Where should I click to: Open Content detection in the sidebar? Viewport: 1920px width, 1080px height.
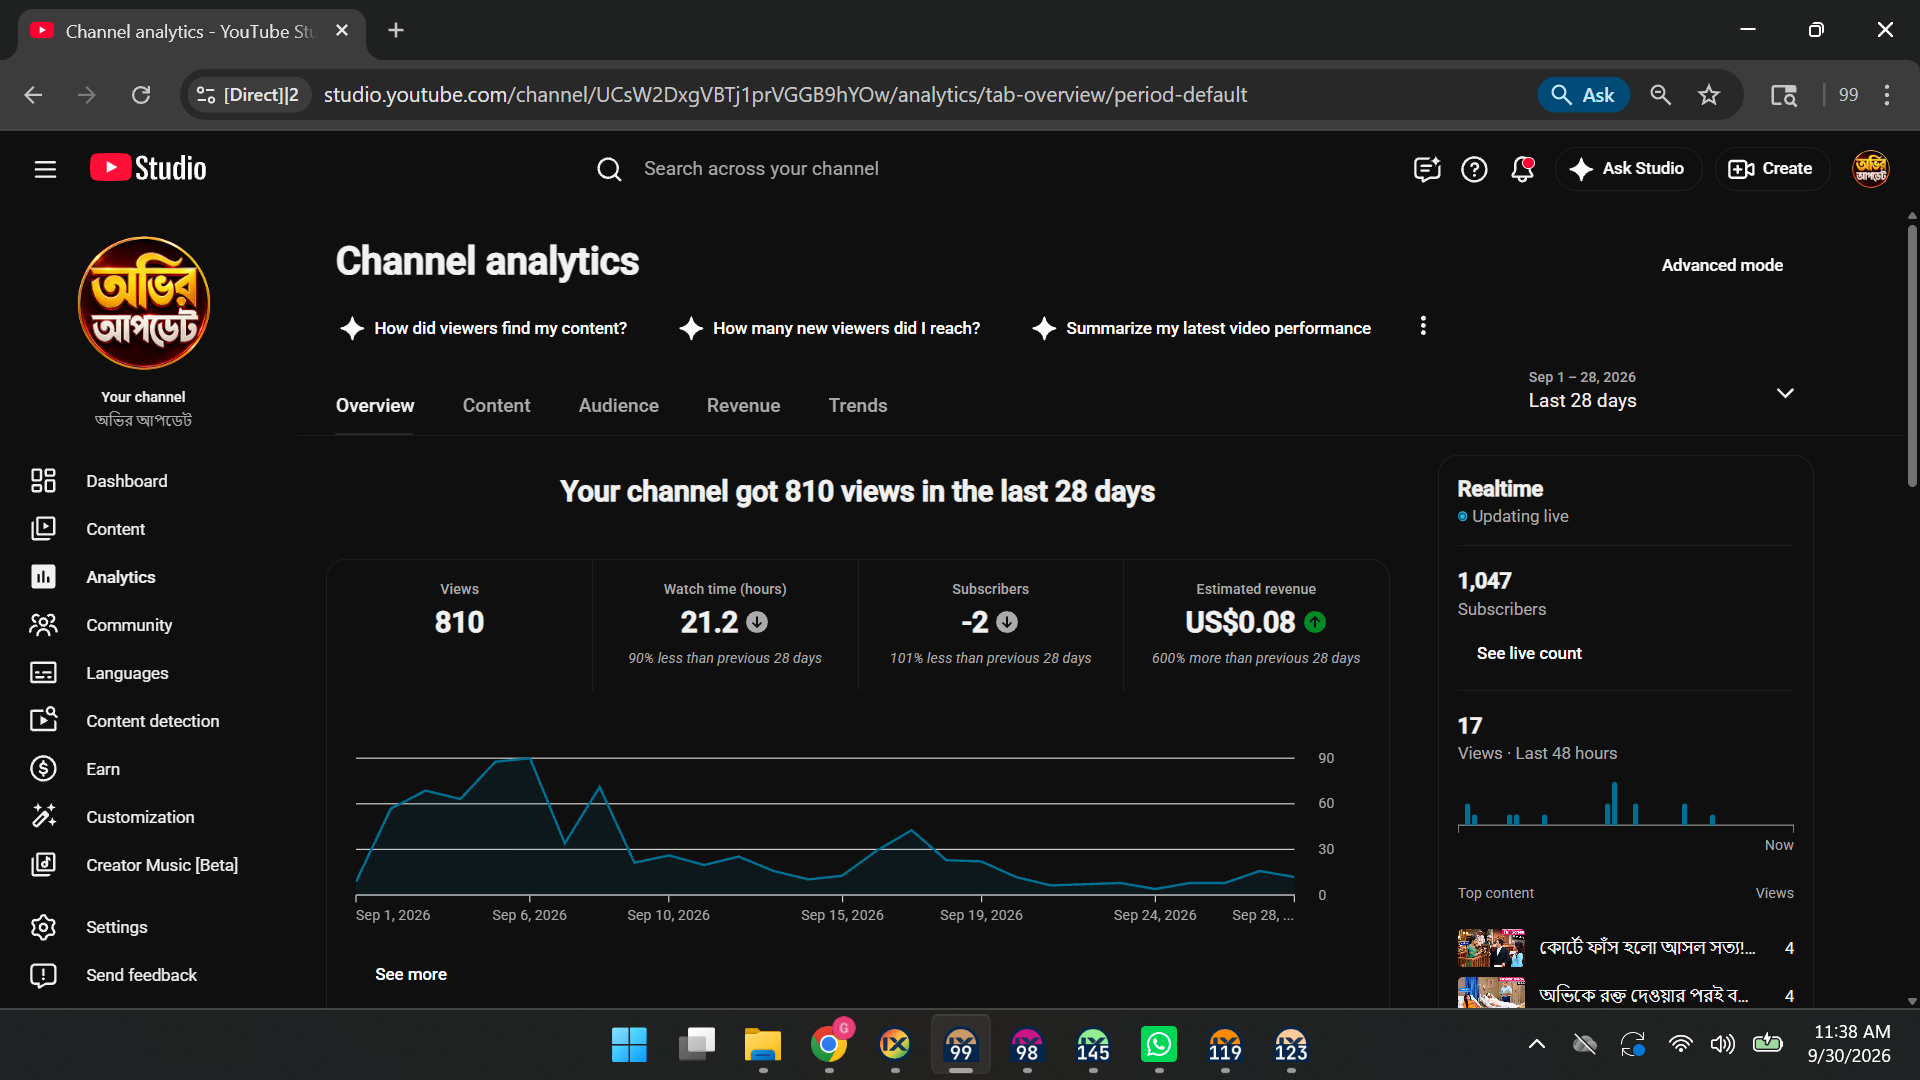150,721
